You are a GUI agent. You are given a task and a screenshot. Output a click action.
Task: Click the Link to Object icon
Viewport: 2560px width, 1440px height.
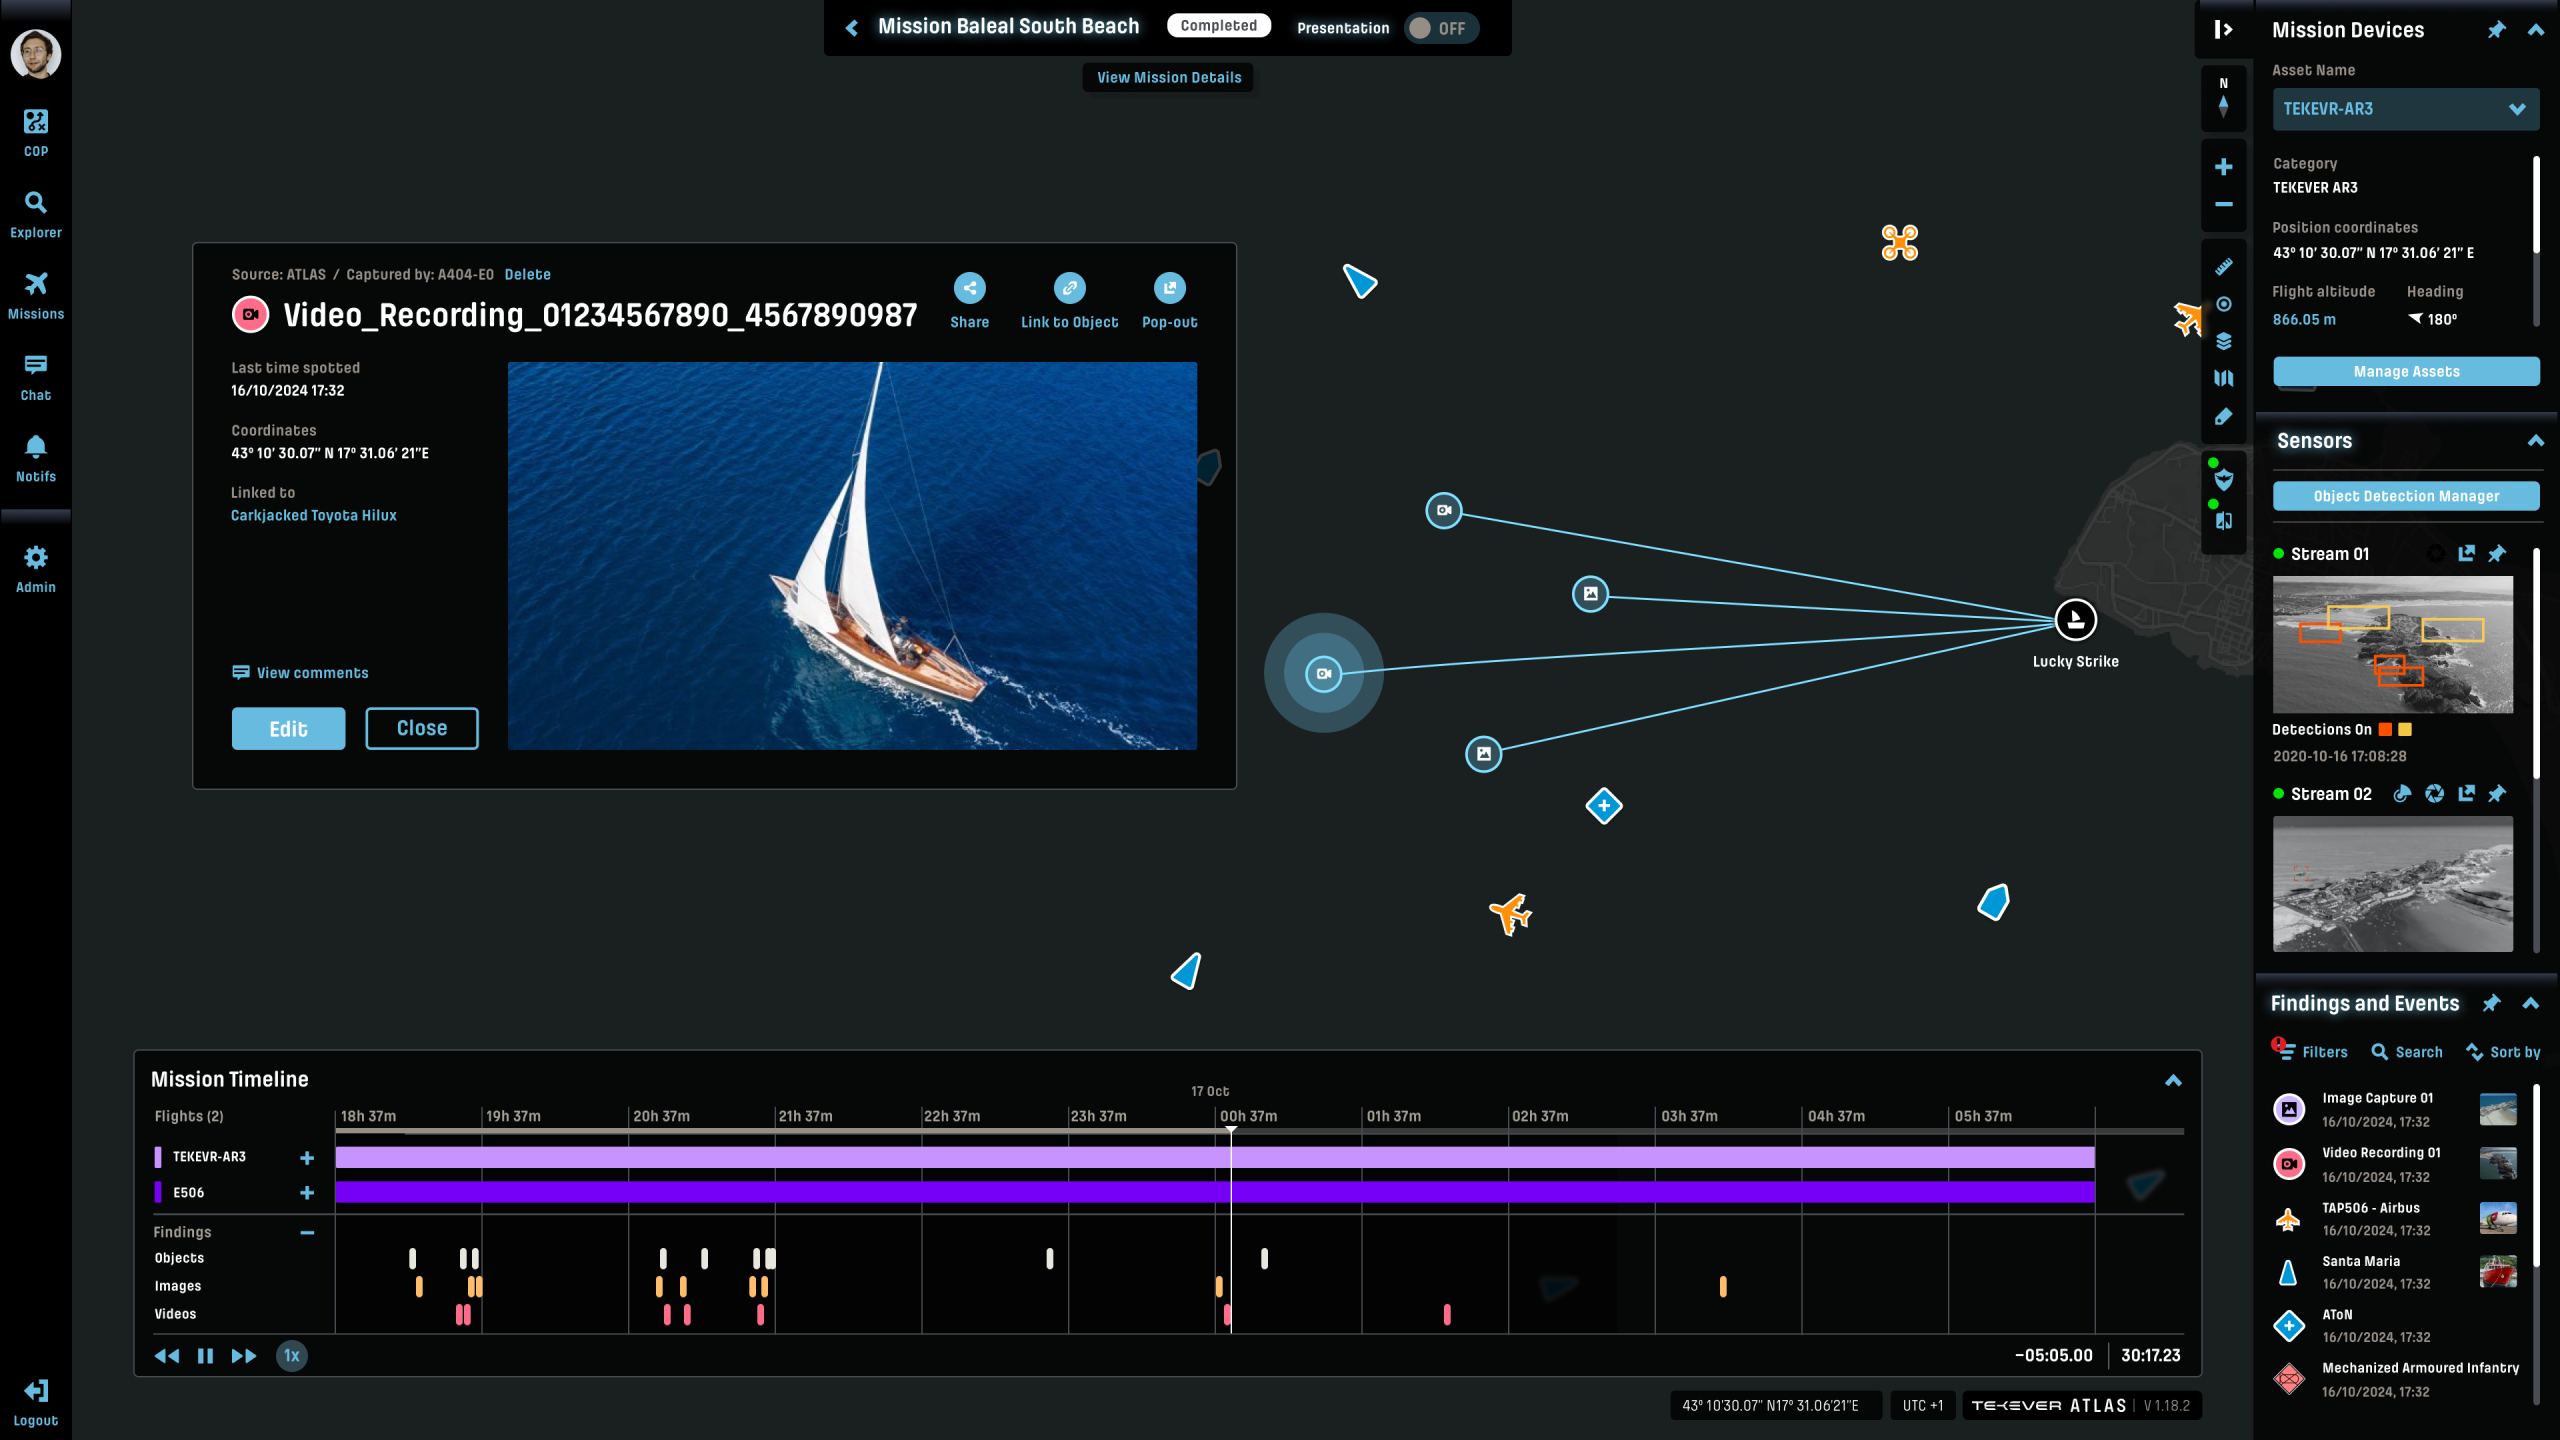point(1069,288)
